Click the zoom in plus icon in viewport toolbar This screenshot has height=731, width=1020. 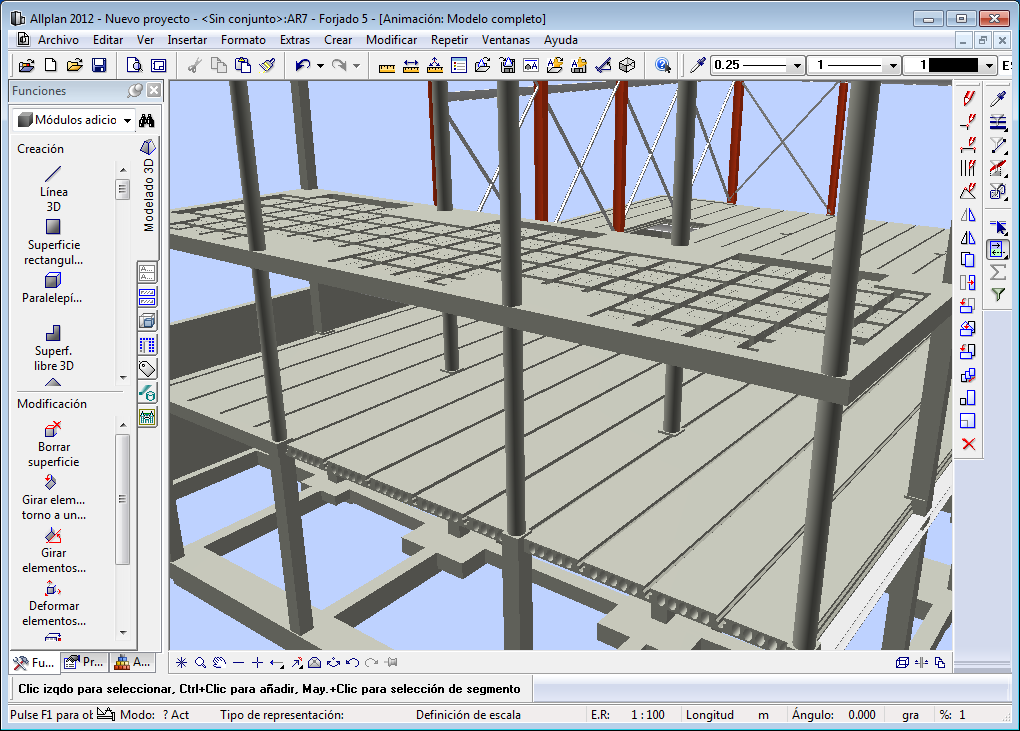(x=257, y=663)
